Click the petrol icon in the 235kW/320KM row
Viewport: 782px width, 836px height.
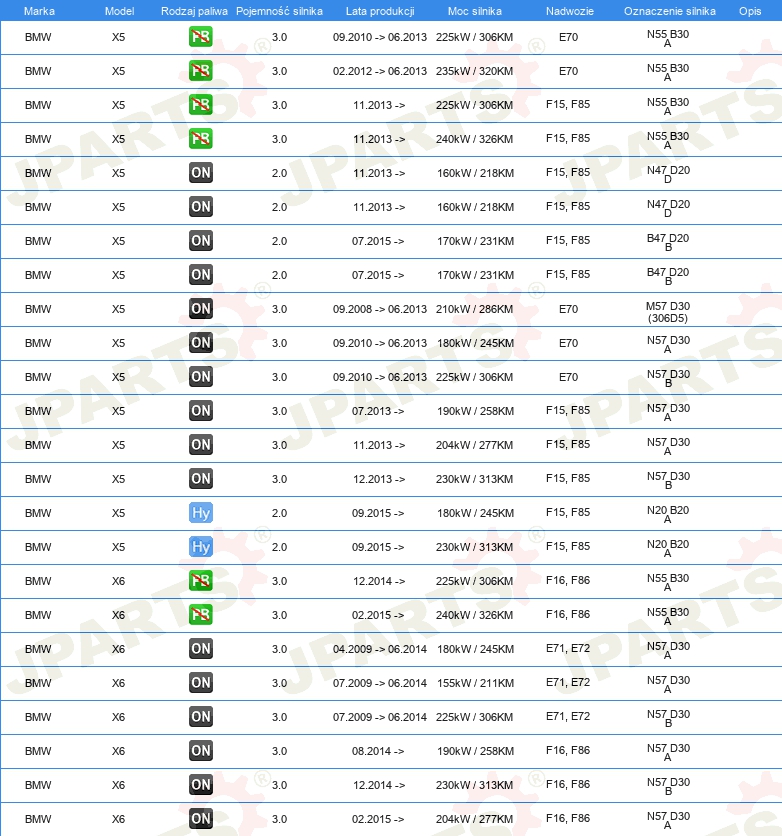pos(200,71)
